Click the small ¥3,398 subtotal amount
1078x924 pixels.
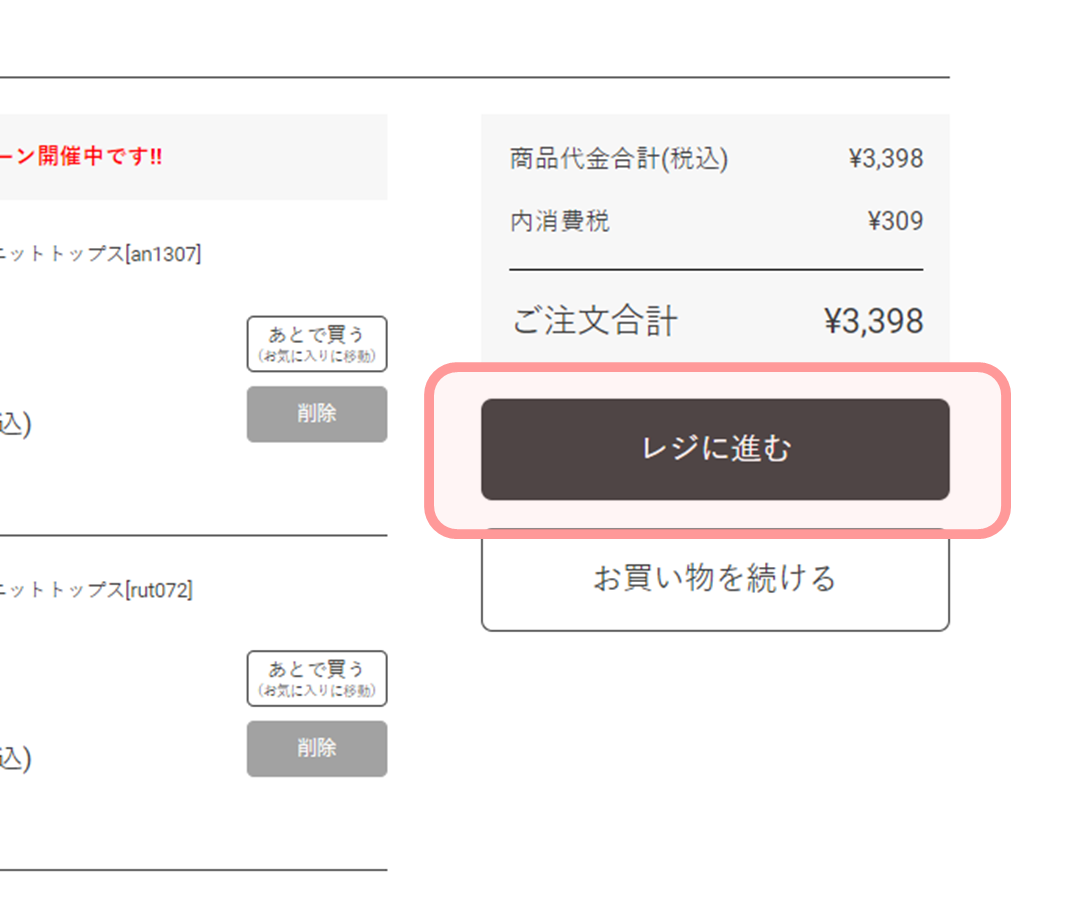click(886, 159)
